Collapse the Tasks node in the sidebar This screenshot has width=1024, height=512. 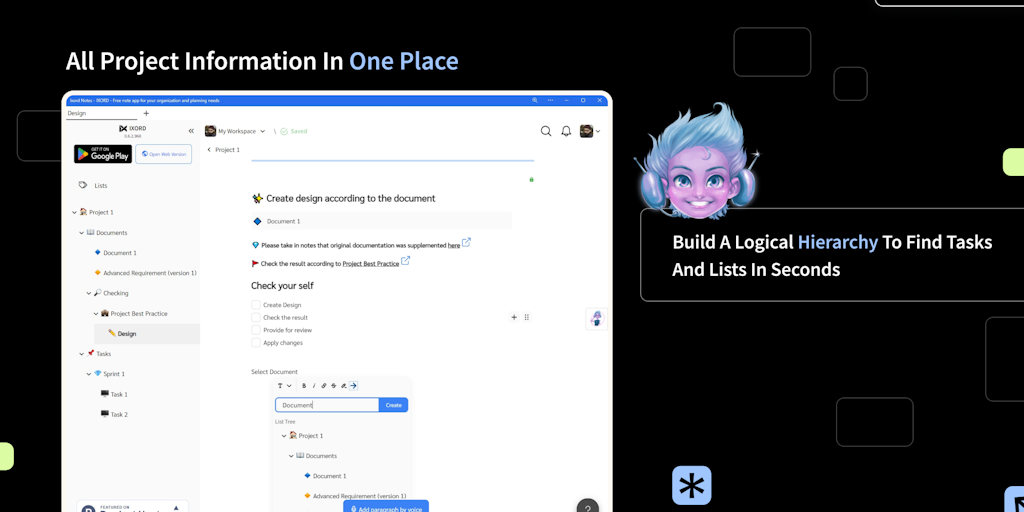82,354
